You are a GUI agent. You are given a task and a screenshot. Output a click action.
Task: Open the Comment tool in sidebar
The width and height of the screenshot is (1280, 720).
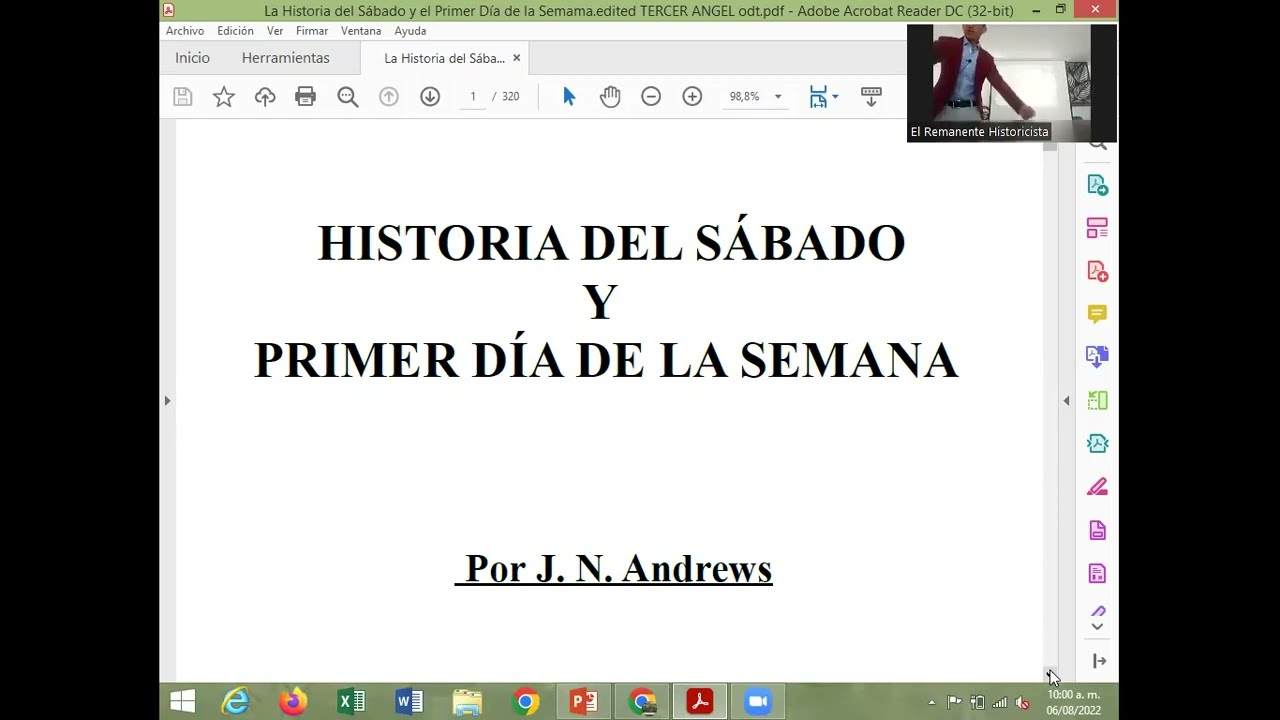tap(1097, 314)
